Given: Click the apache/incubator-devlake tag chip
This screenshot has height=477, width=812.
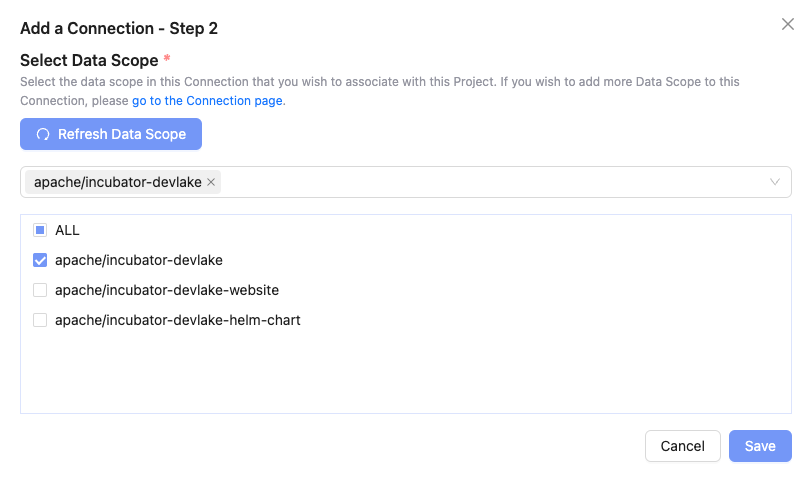Looking at the screenshot, I should (x=118, y=182).
